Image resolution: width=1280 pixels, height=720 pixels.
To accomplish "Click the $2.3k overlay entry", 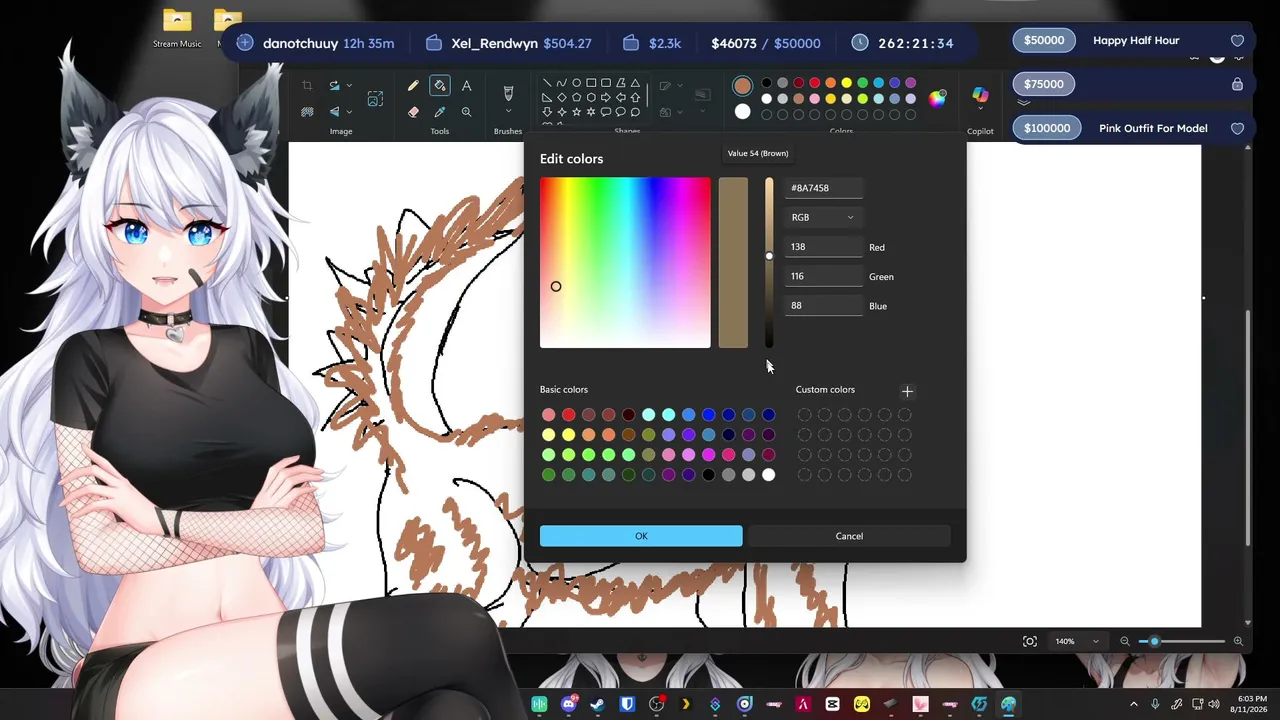I will 652,43.
